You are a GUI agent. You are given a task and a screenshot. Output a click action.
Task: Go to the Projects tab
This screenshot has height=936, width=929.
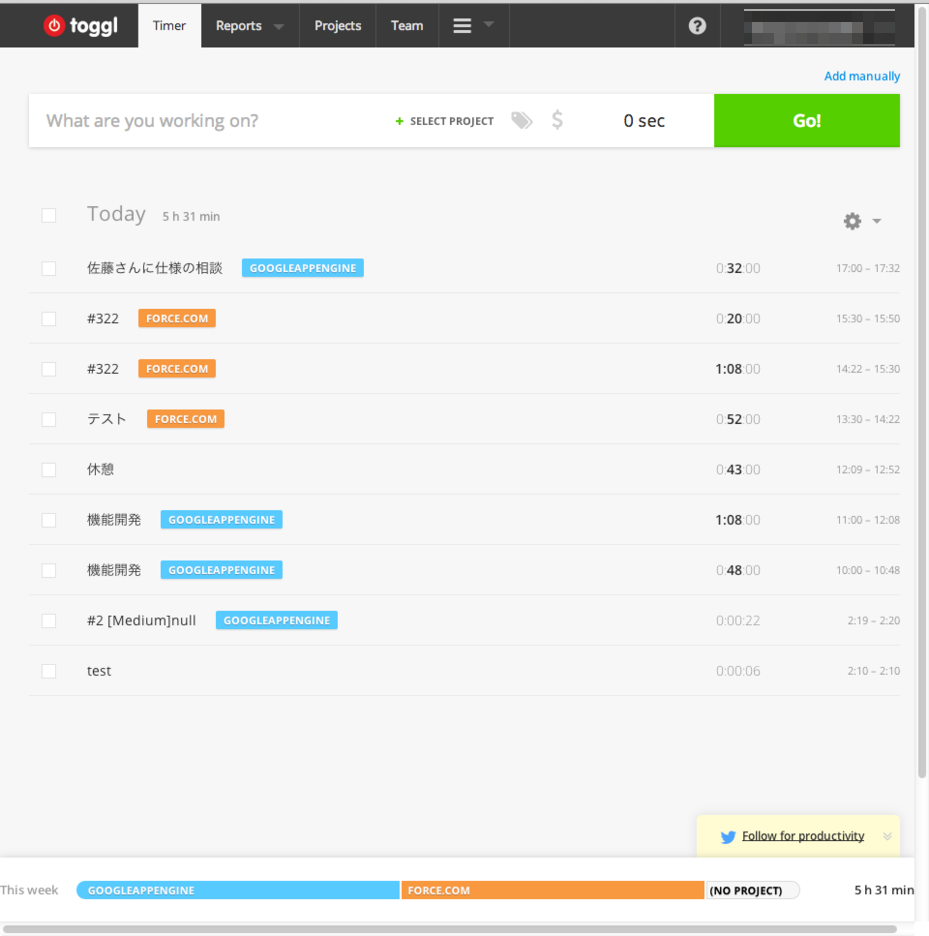[x=338, y=26]
